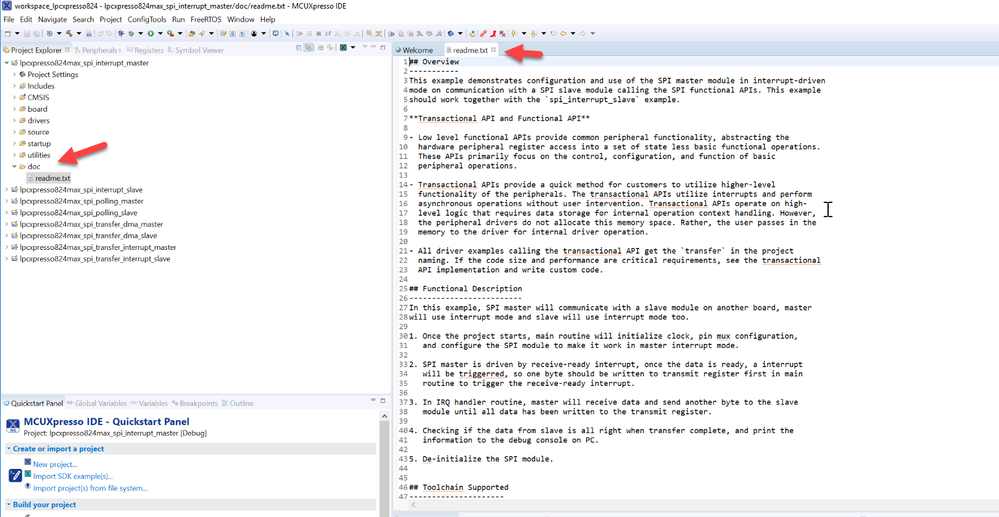Switch to the Symbol Viewer tab

pos(196,50)
